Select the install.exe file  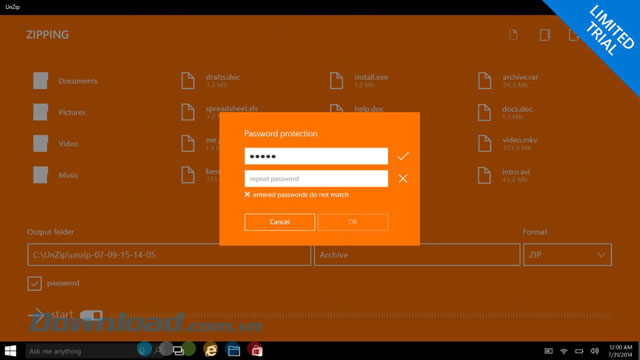[x=359, y=81]
